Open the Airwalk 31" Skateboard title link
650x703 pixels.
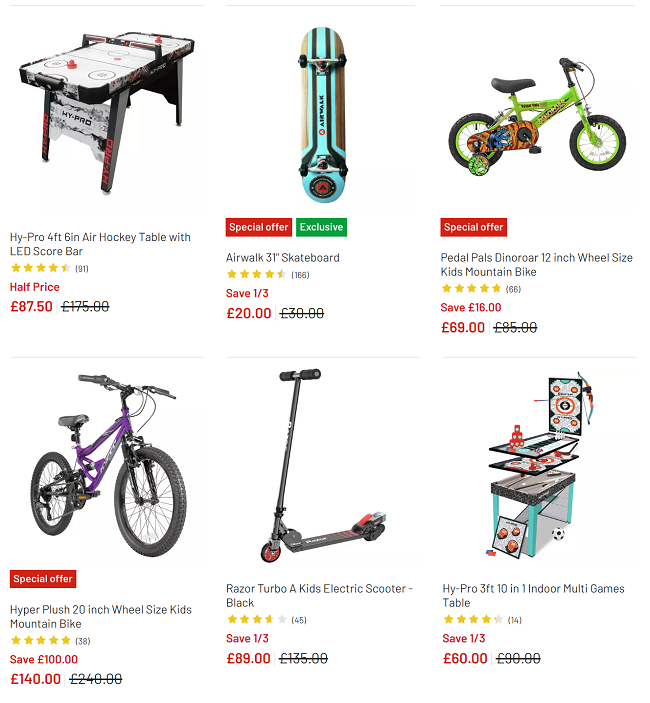coord(282,258)
